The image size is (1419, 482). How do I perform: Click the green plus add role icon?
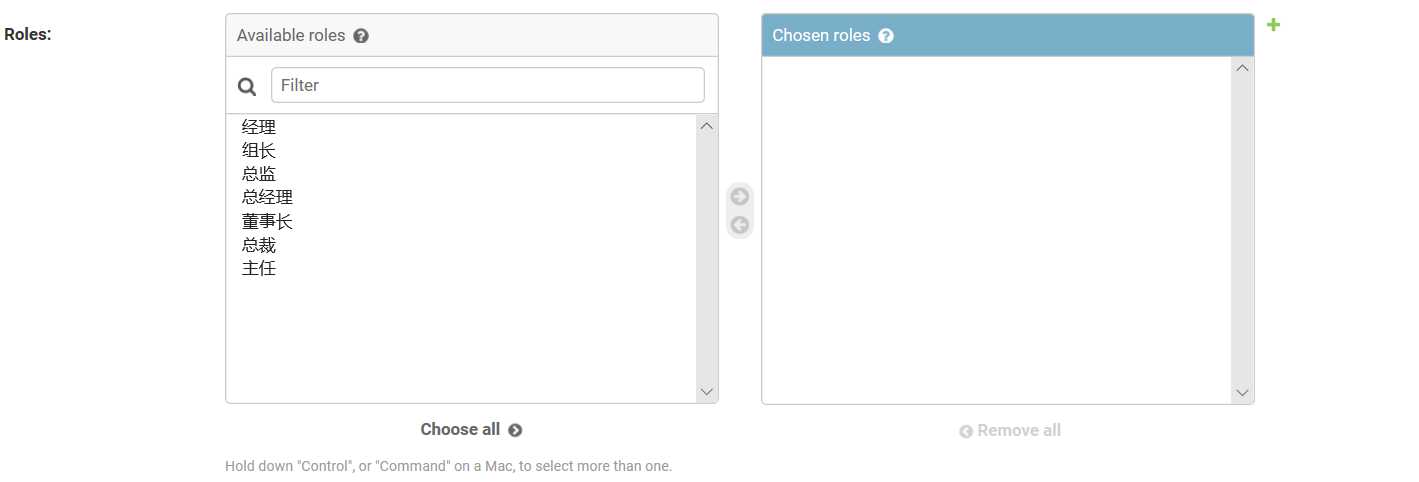pyautogui.click(x=1273, y=25)
